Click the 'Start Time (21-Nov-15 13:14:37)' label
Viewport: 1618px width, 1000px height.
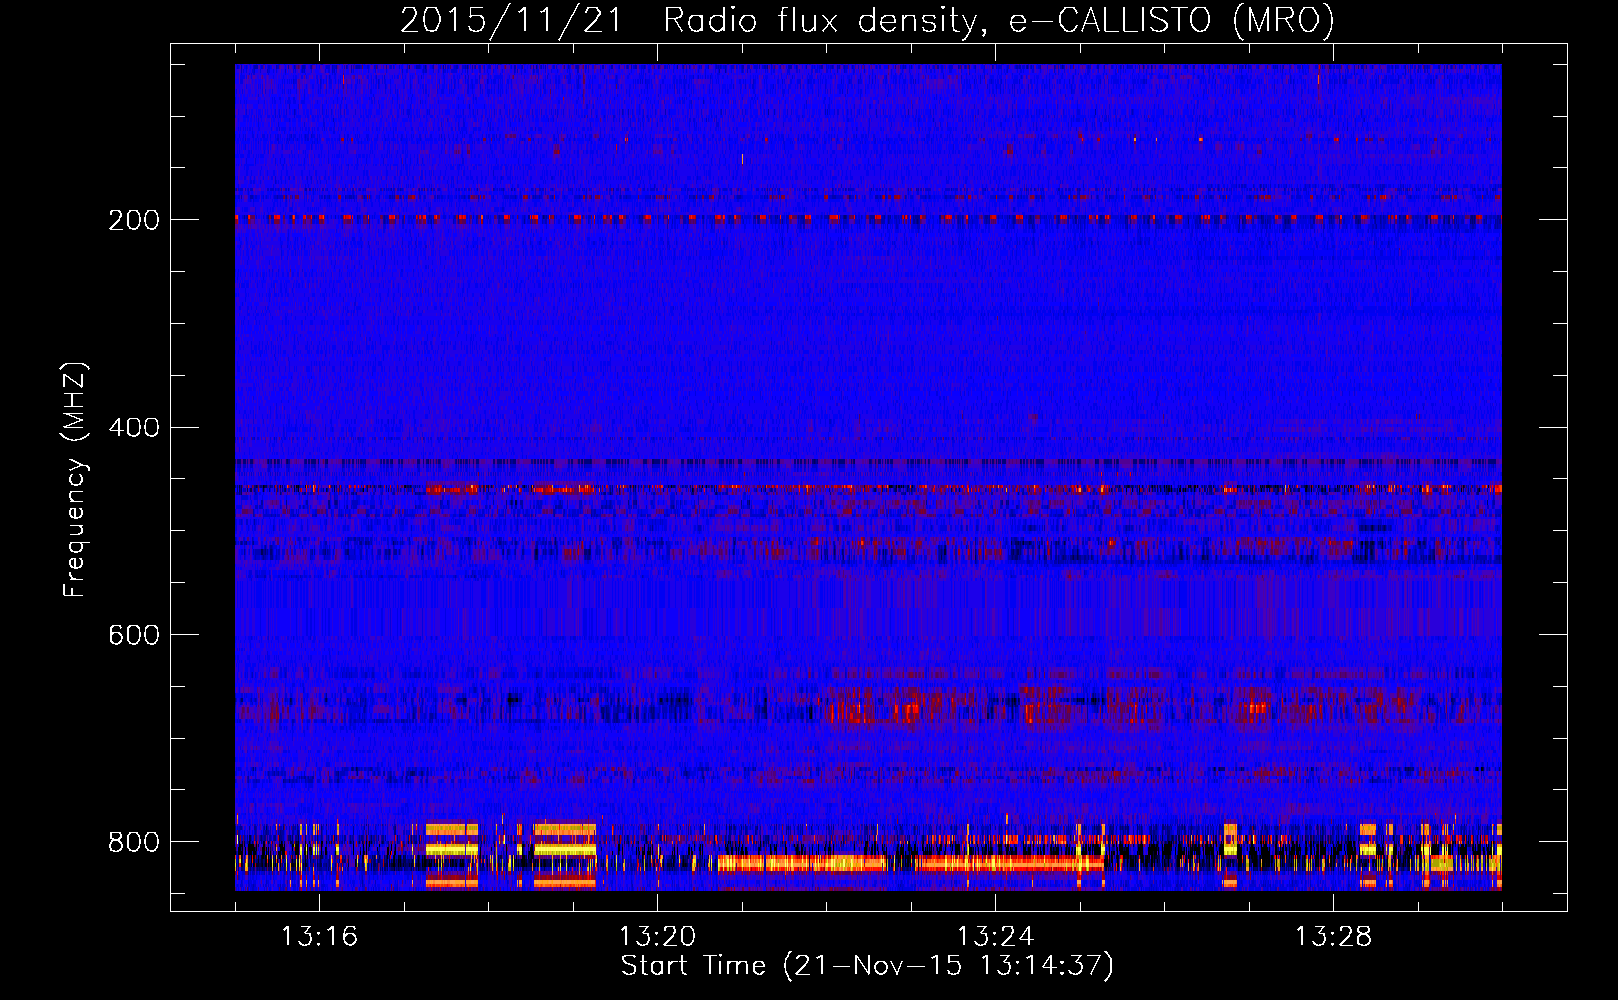click(x=867, y=966)
